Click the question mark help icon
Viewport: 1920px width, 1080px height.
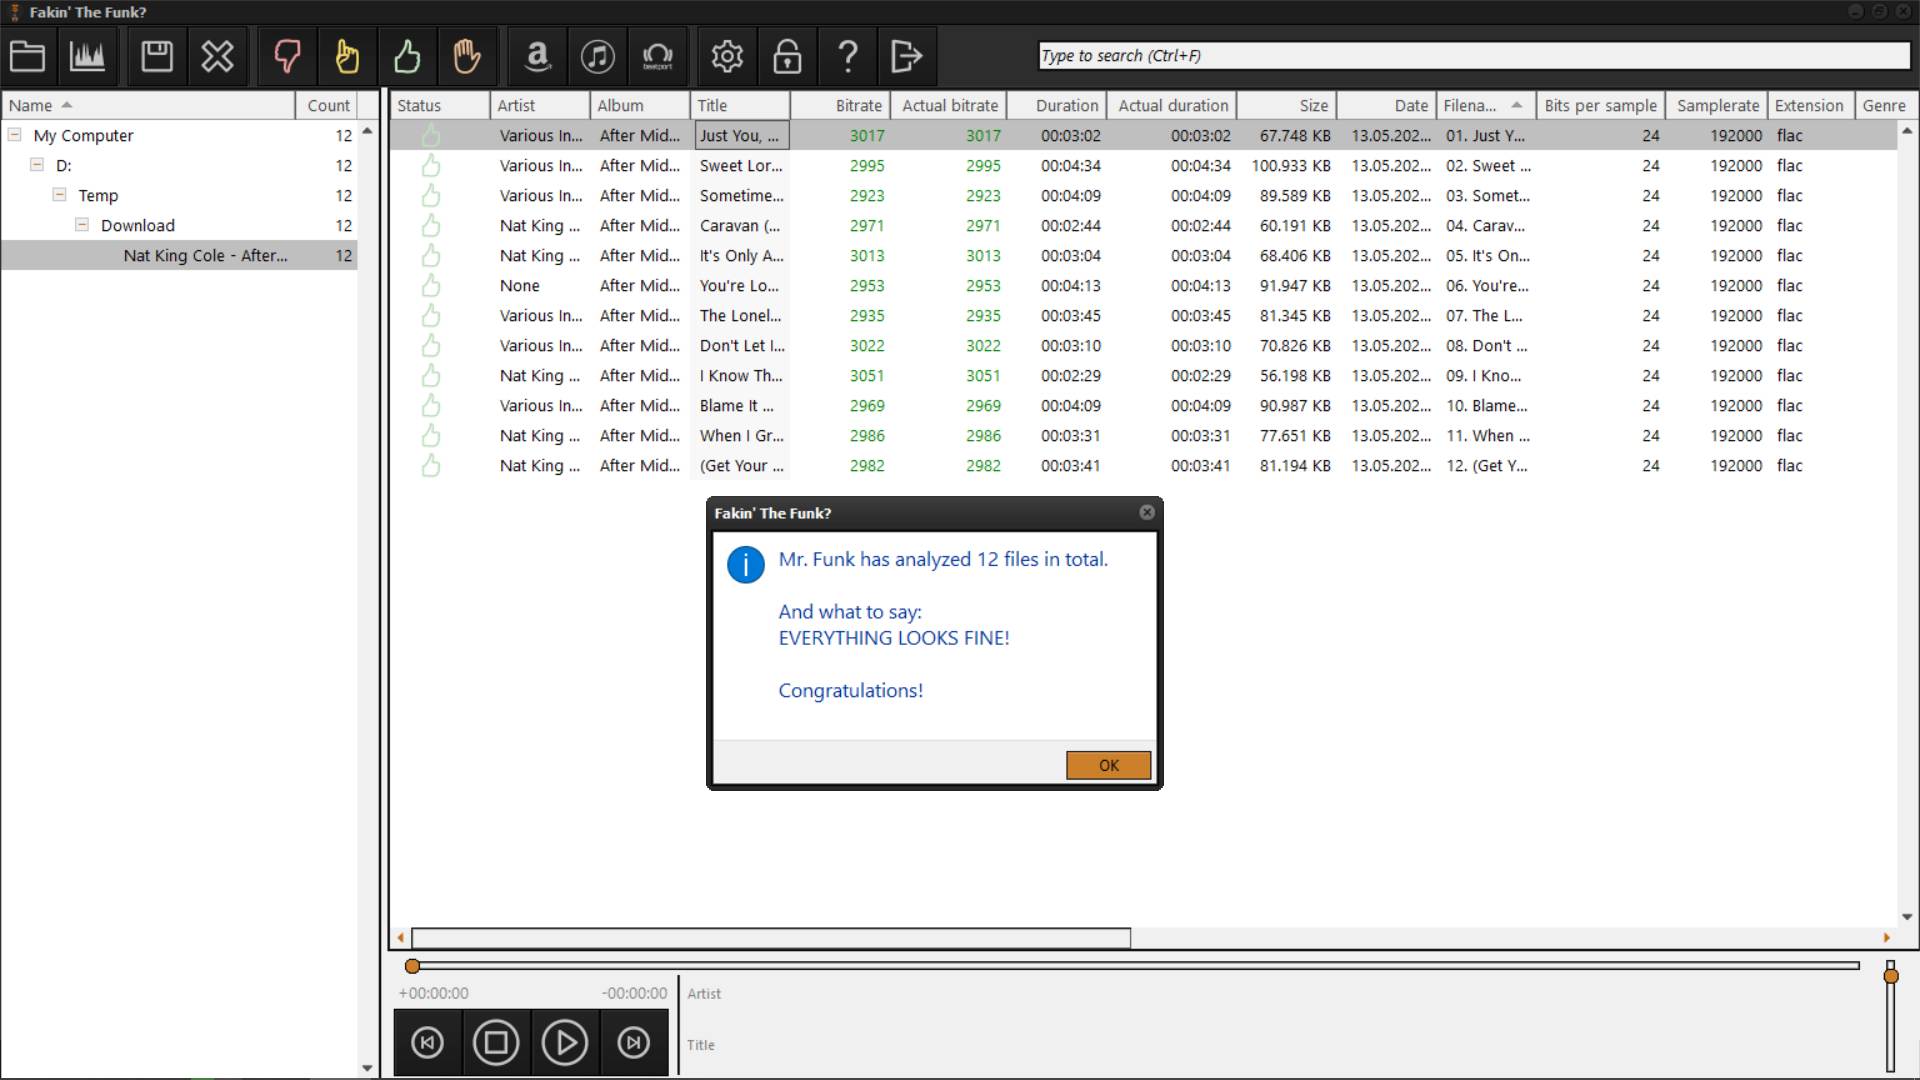click(847, 56)
